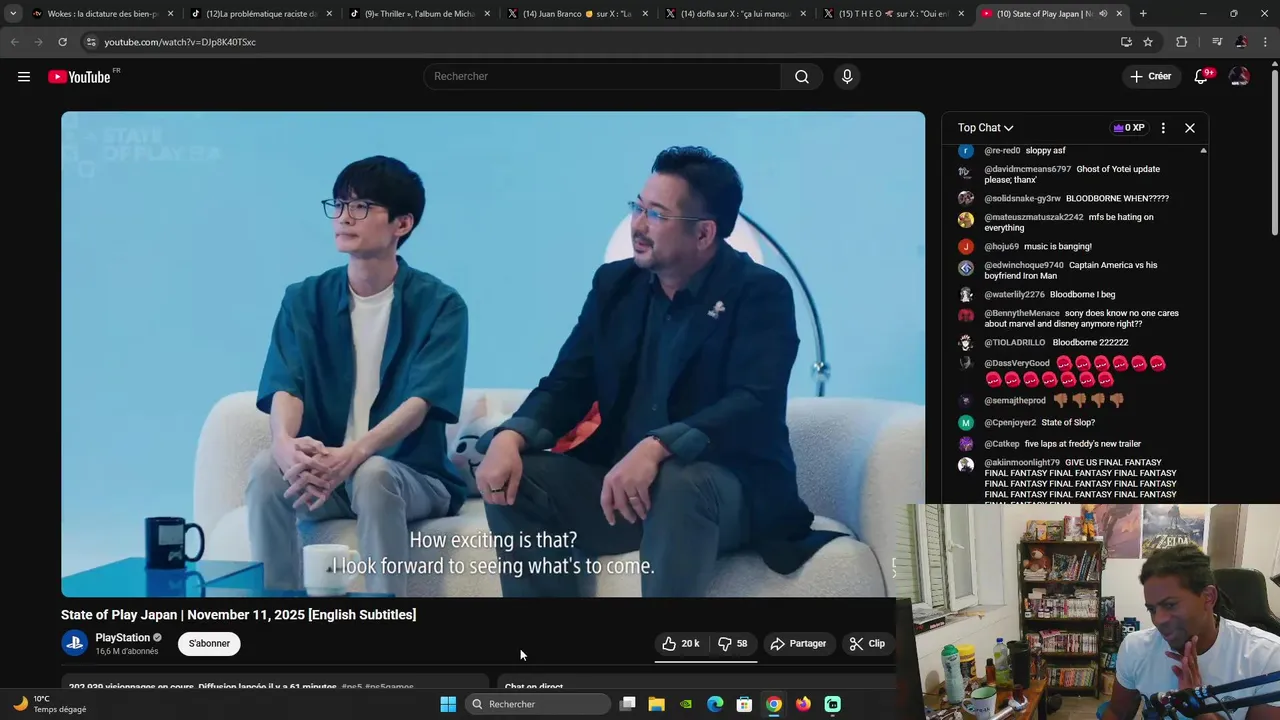Open Microsoft Edge from taskbar
The image size is (1280, 720).
pos(715,704)
